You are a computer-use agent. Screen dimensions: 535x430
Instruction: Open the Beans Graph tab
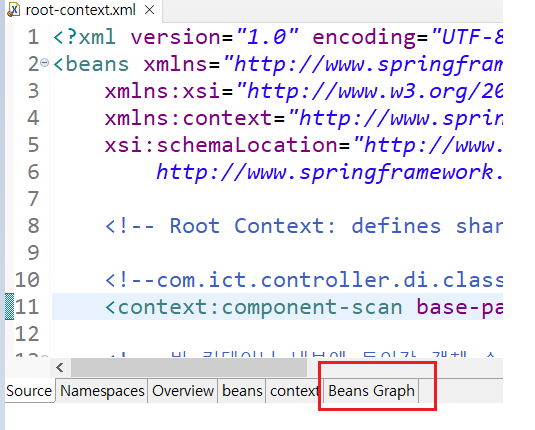(371, 391)
